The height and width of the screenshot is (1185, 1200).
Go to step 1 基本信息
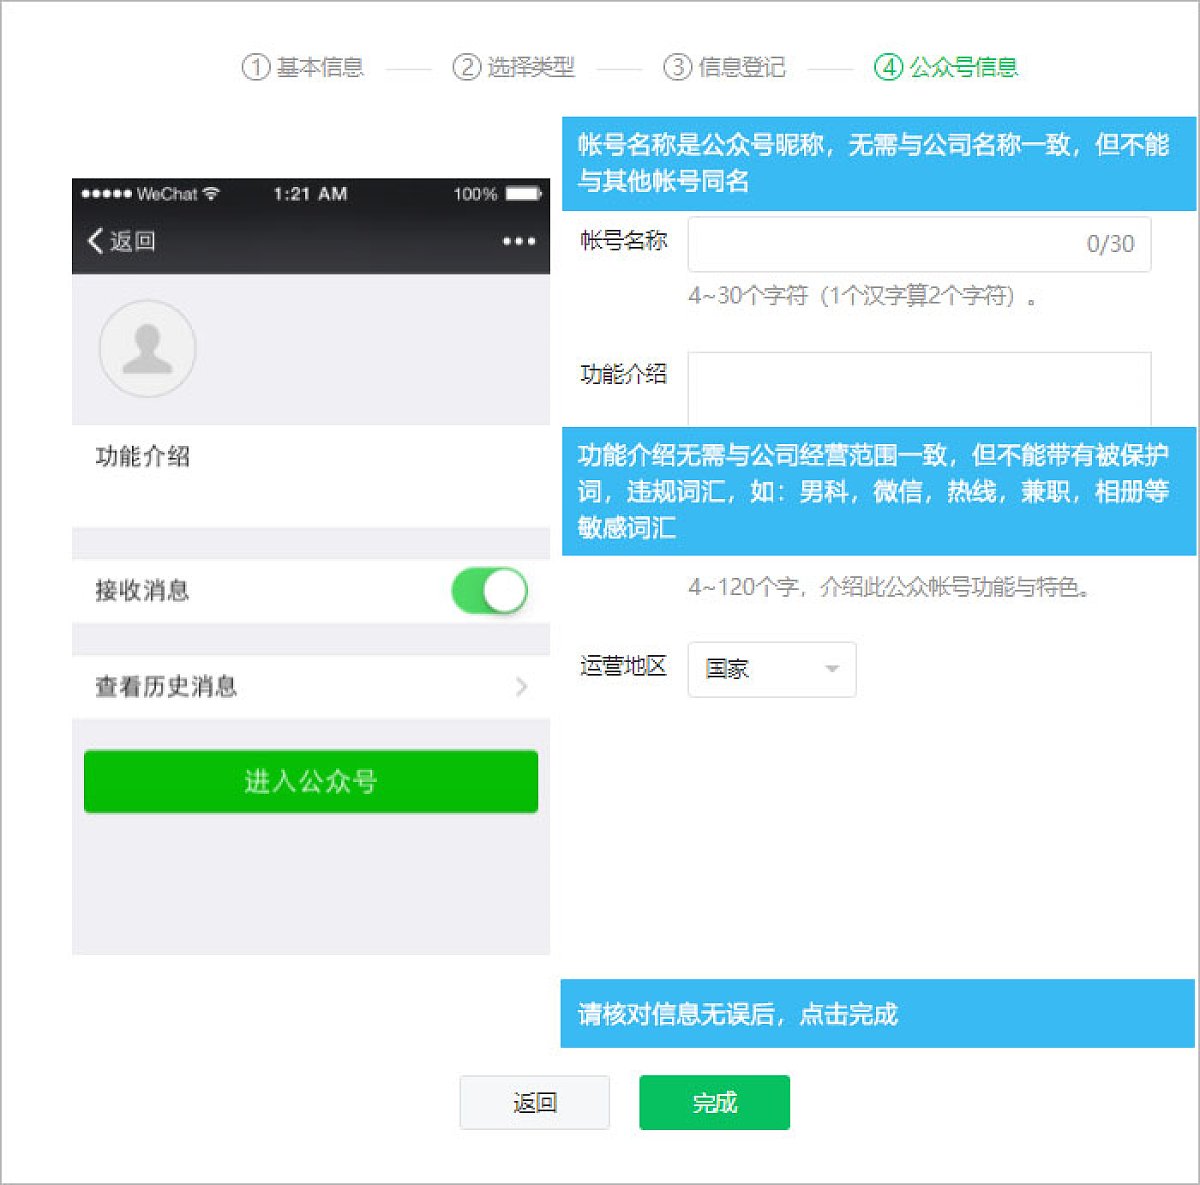(303, 67)
